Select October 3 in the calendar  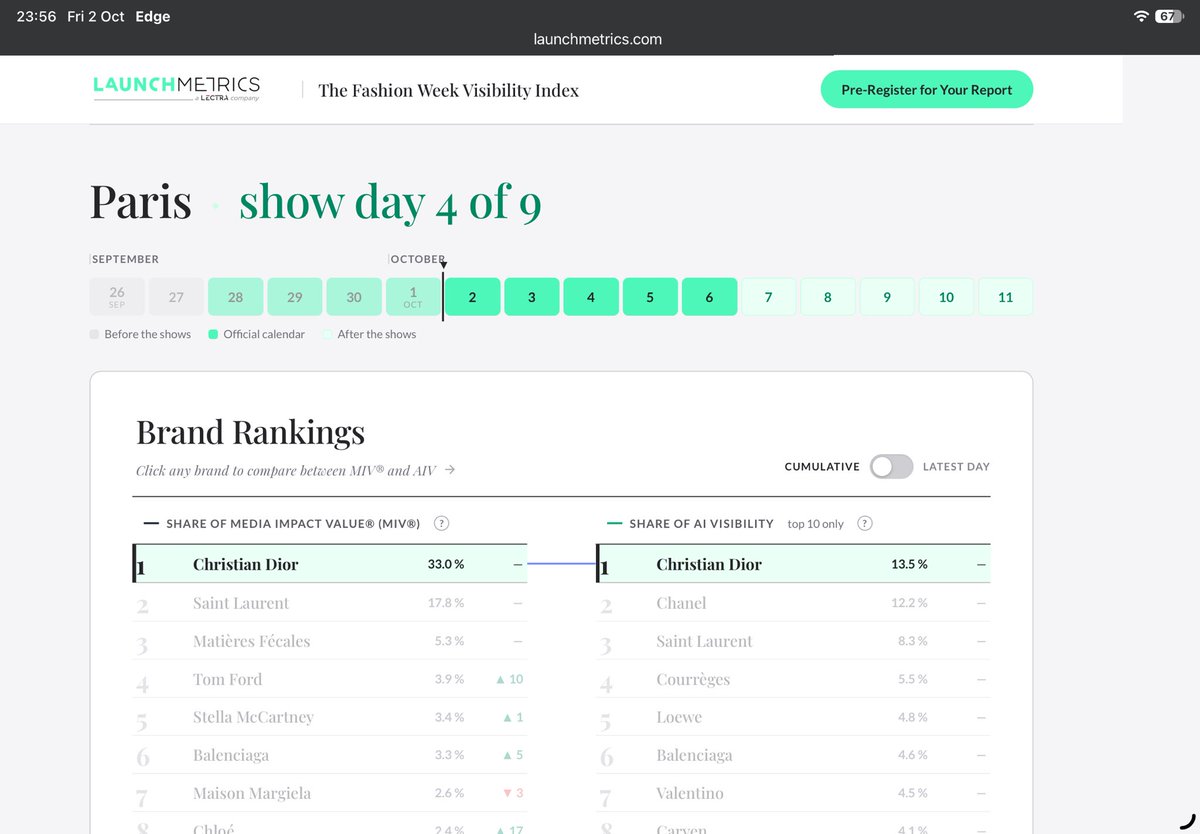[x=531, y=297]
